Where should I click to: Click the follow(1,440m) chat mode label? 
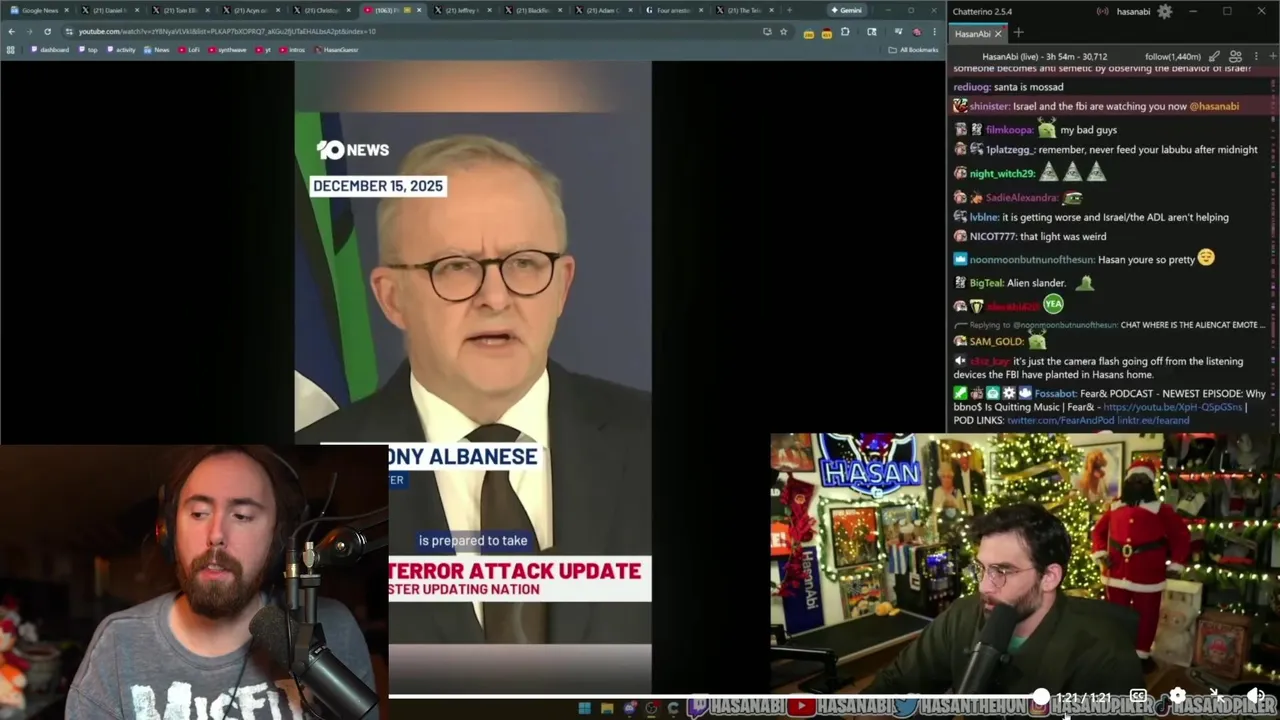tap(1173, 57)
